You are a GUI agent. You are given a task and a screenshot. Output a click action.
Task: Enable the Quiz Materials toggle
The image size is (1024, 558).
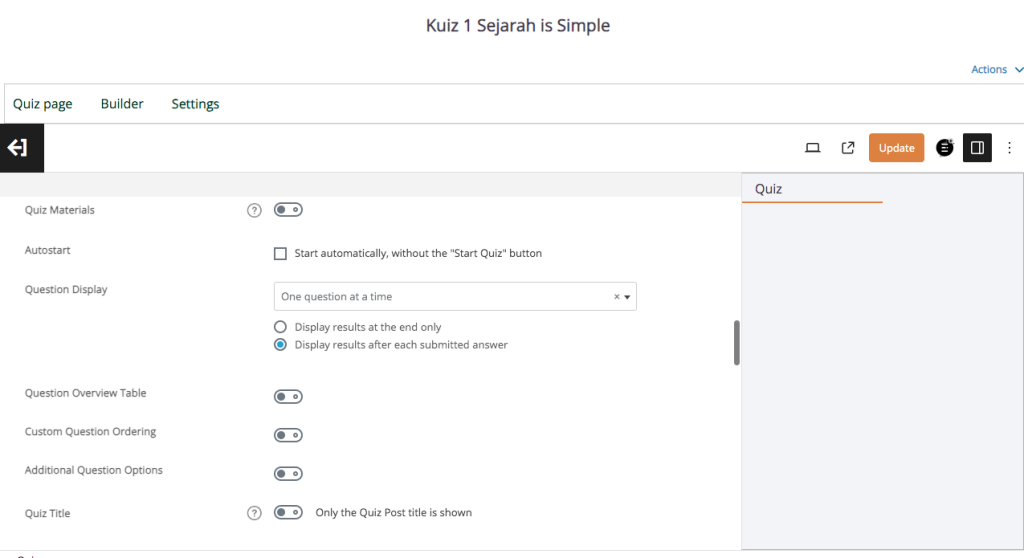click(288, 210)
